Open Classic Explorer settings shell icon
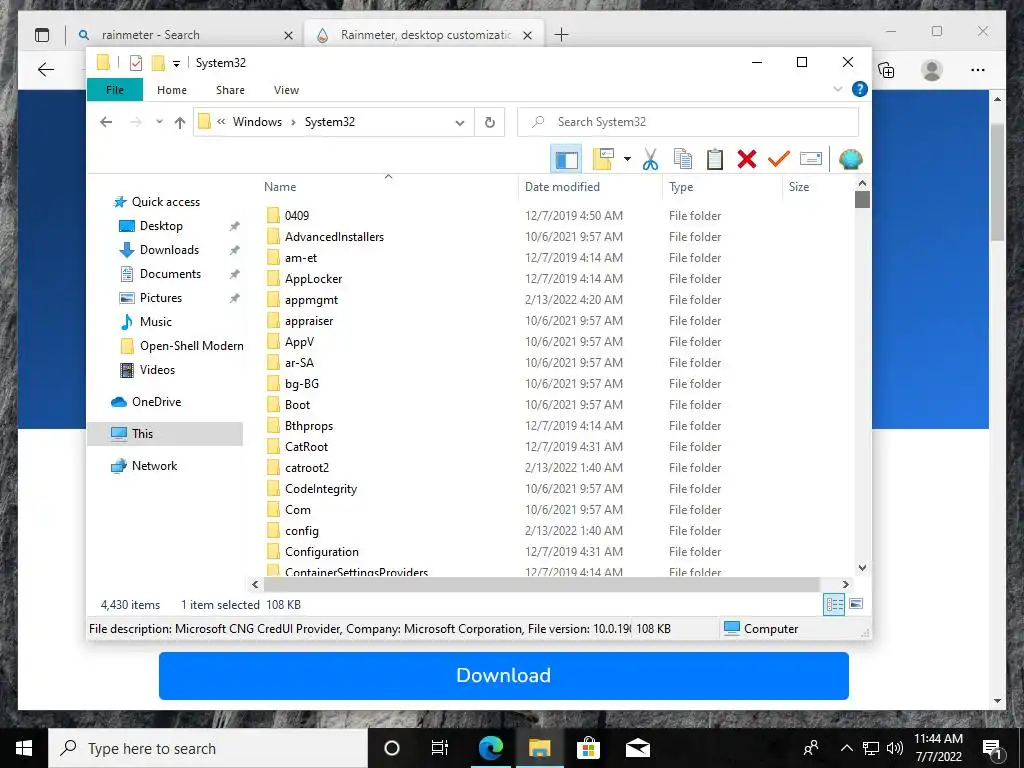The height and width of the screenshot is (768, 1024). point(850,159)
